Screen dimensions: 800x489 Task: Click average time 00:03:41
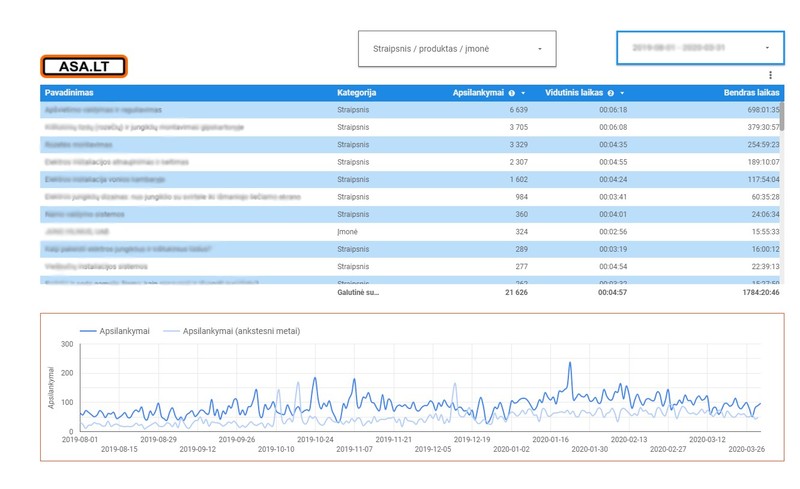(613, 197)
